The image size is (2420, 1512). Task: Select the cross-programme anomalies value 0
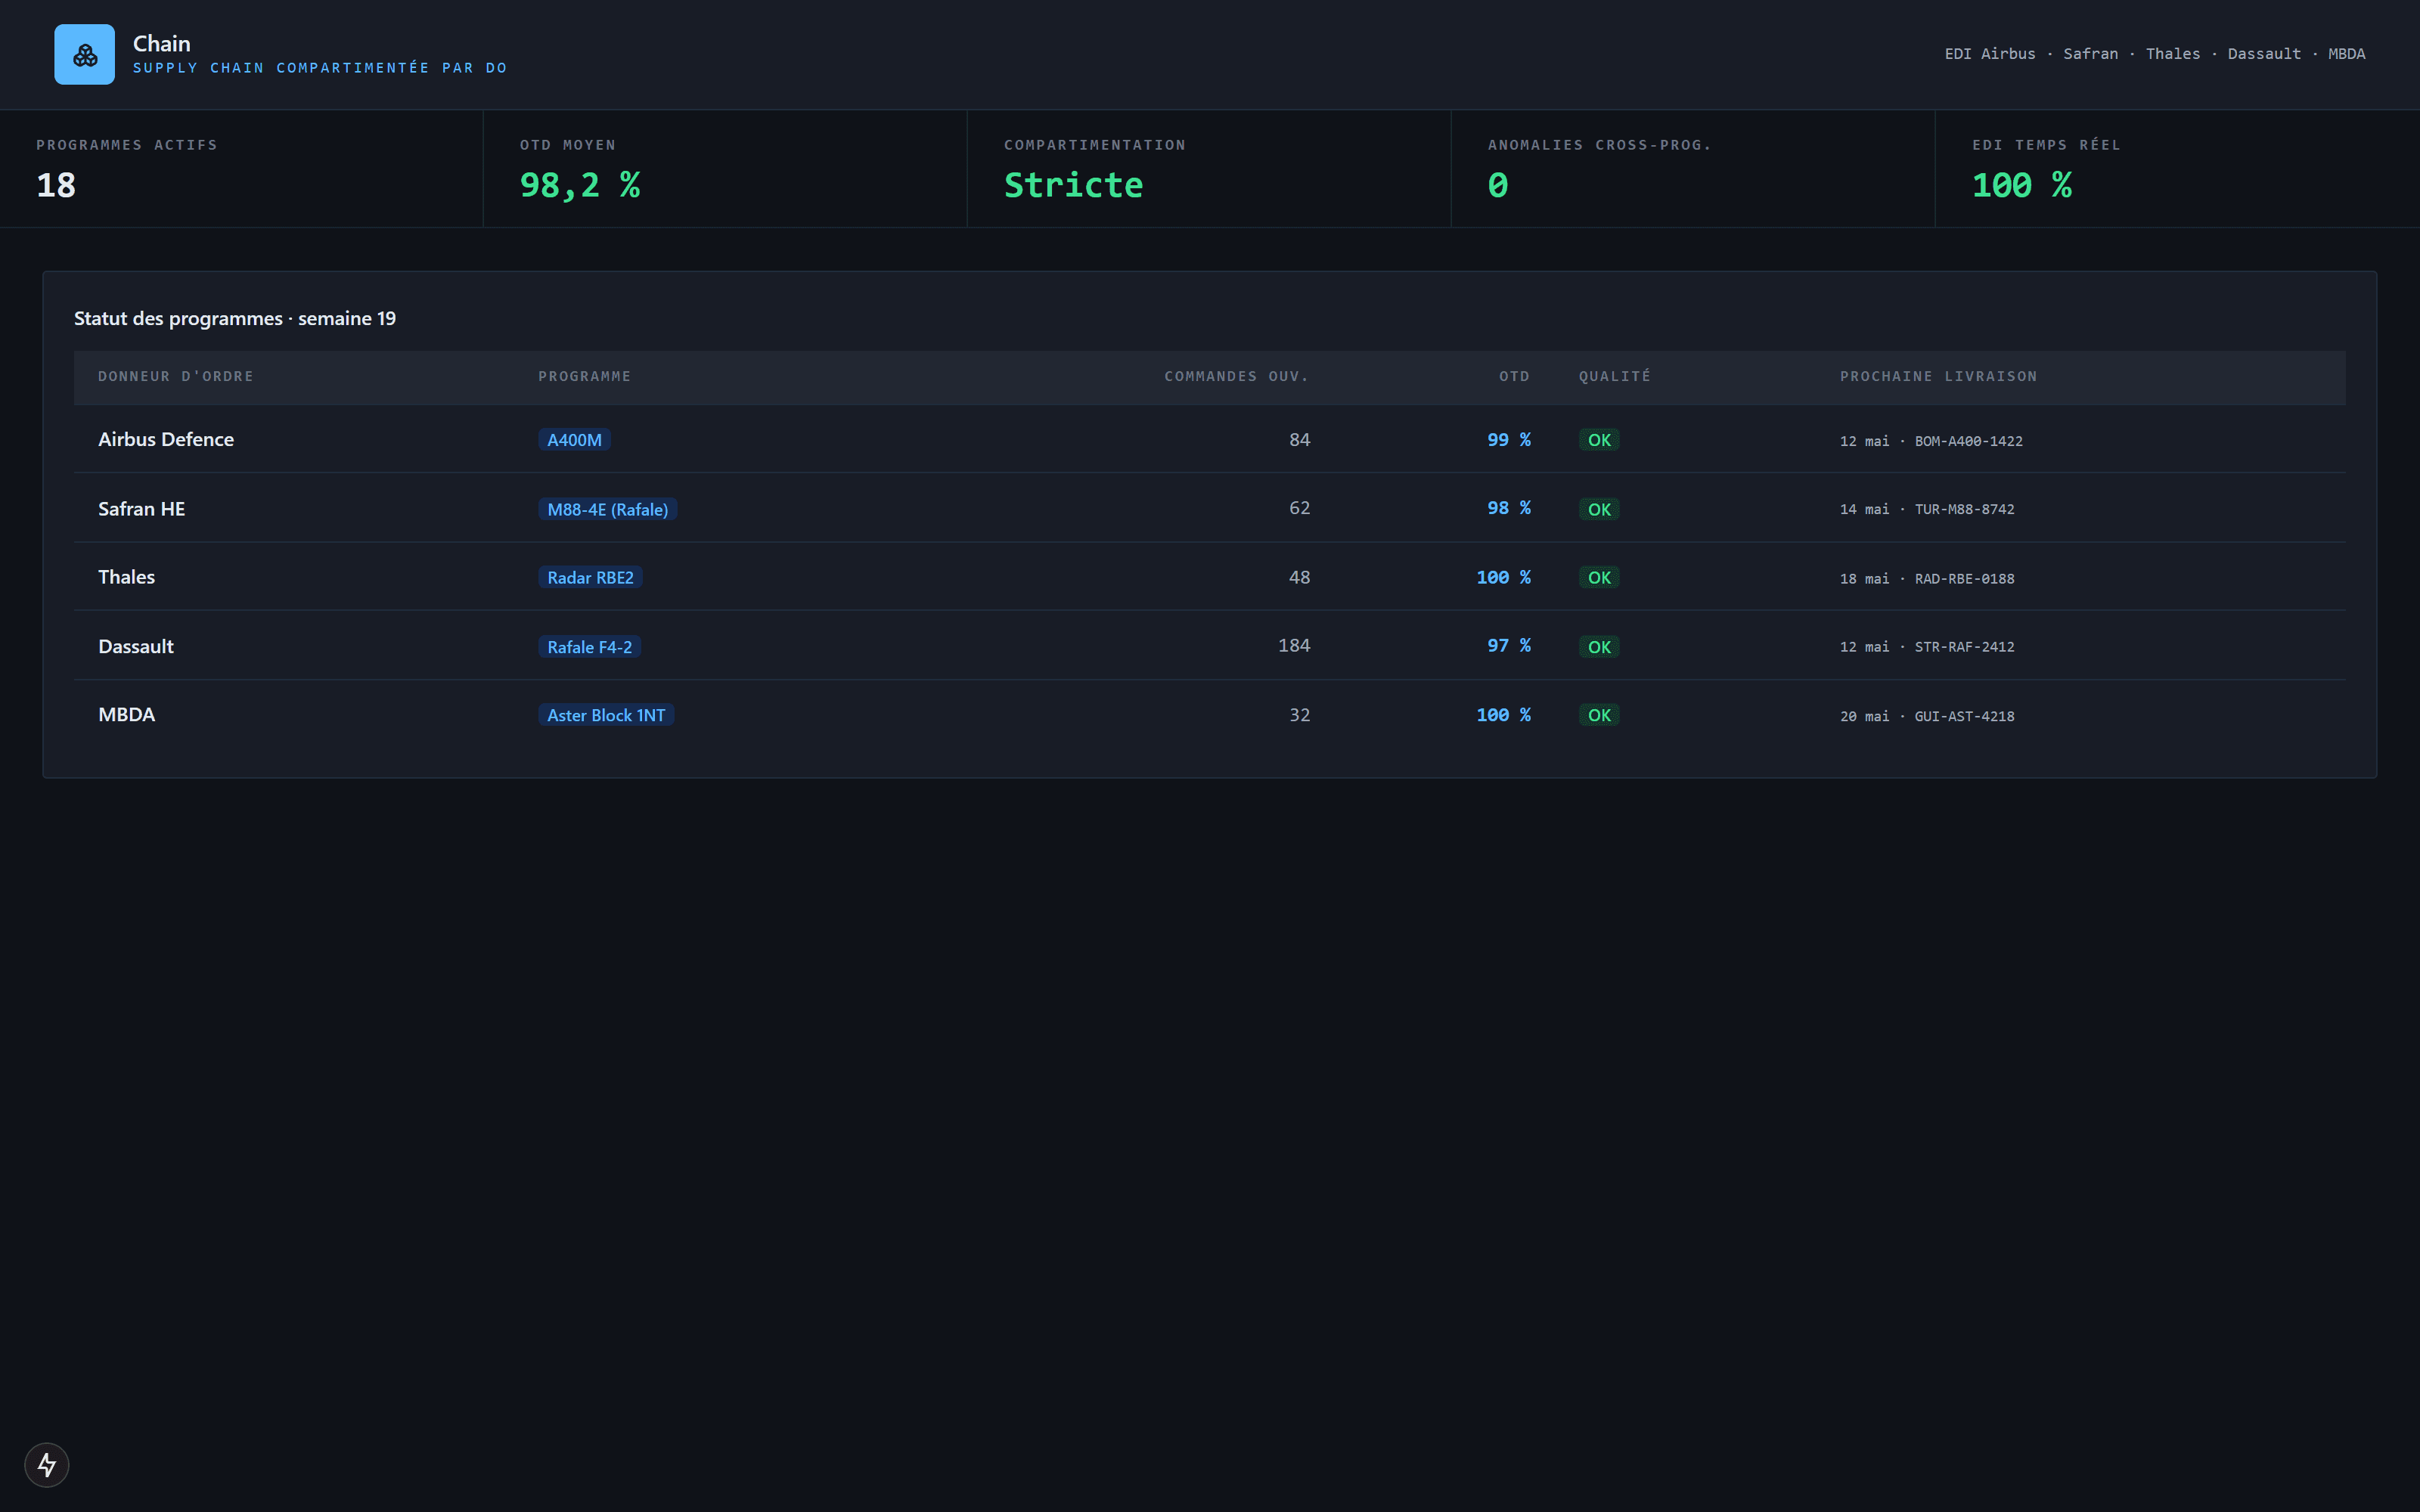1498,185
